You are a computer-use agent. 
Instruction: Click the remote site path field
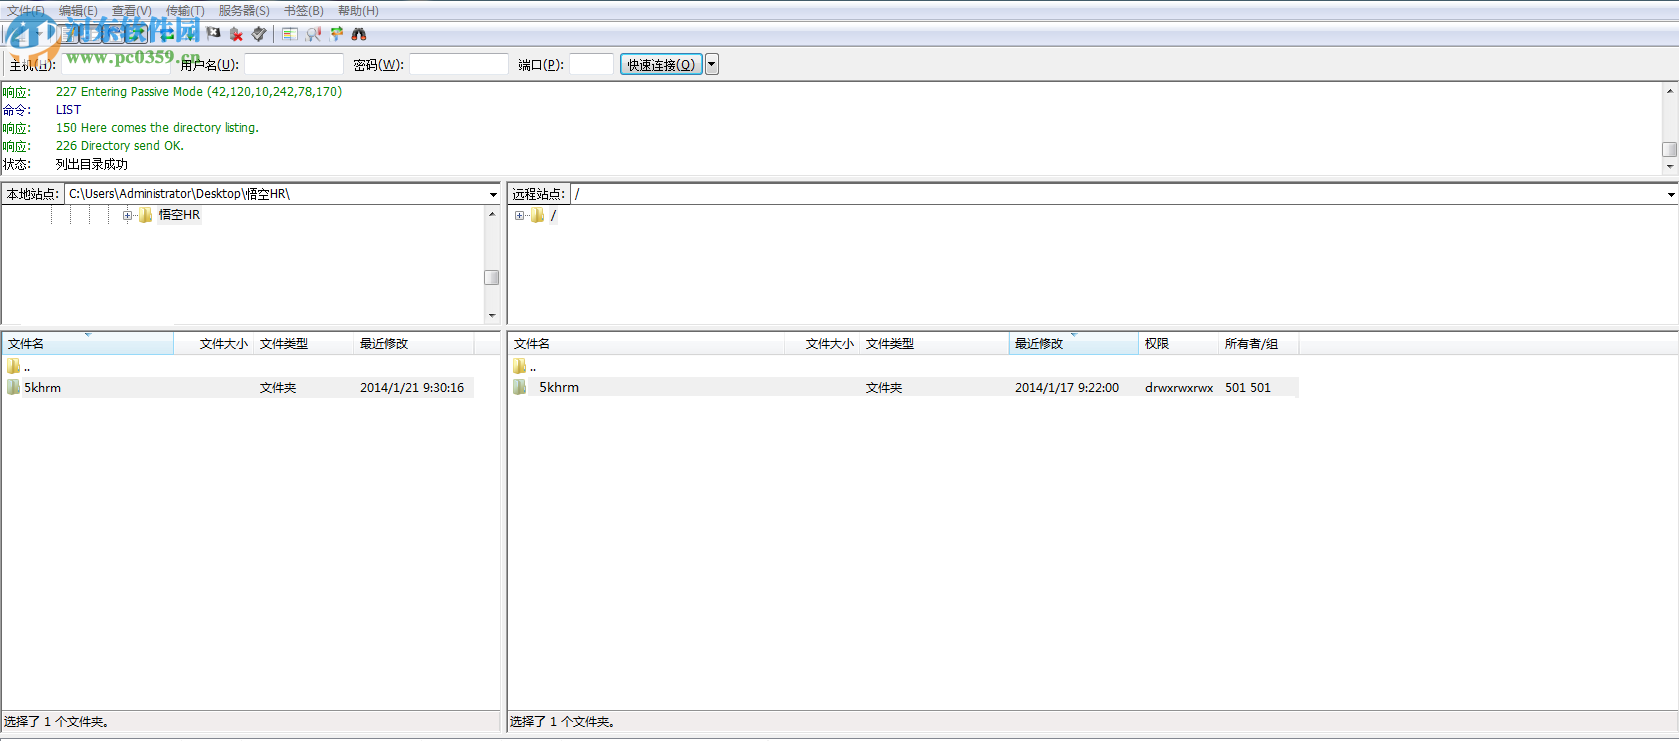point(1117,194)
